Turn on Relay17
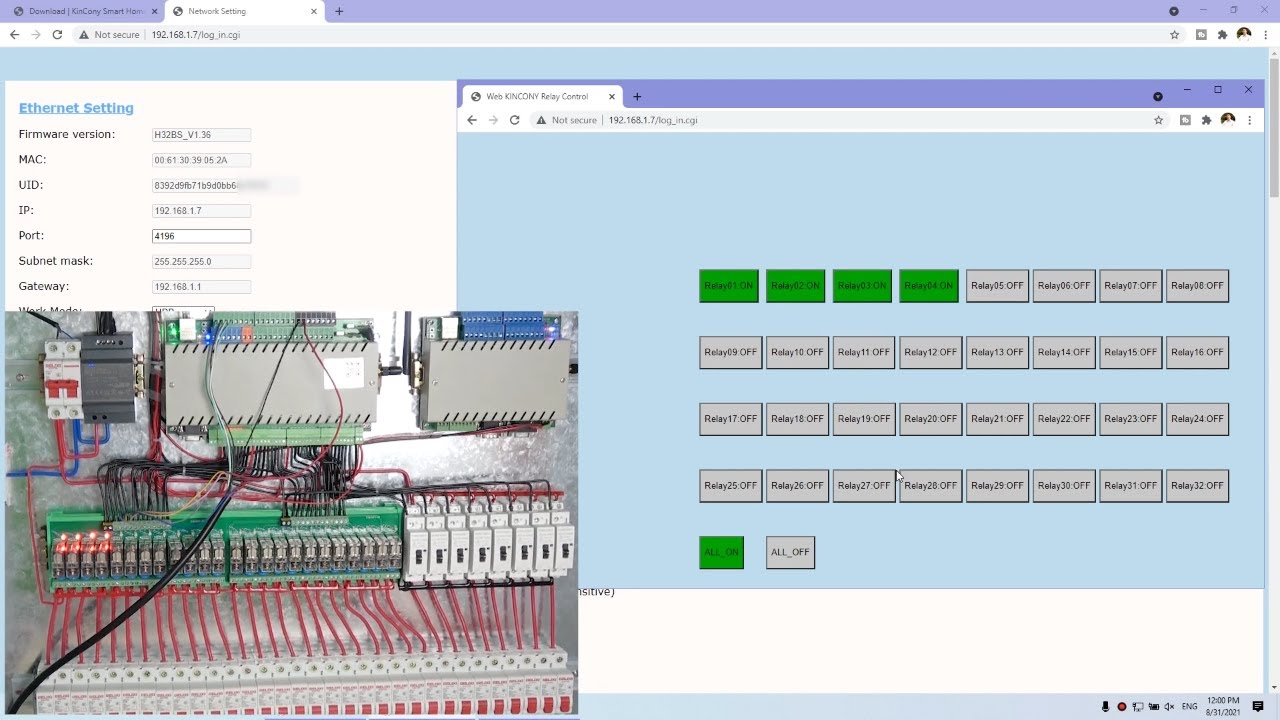The image size is (1280, 720). pos(730,419)
